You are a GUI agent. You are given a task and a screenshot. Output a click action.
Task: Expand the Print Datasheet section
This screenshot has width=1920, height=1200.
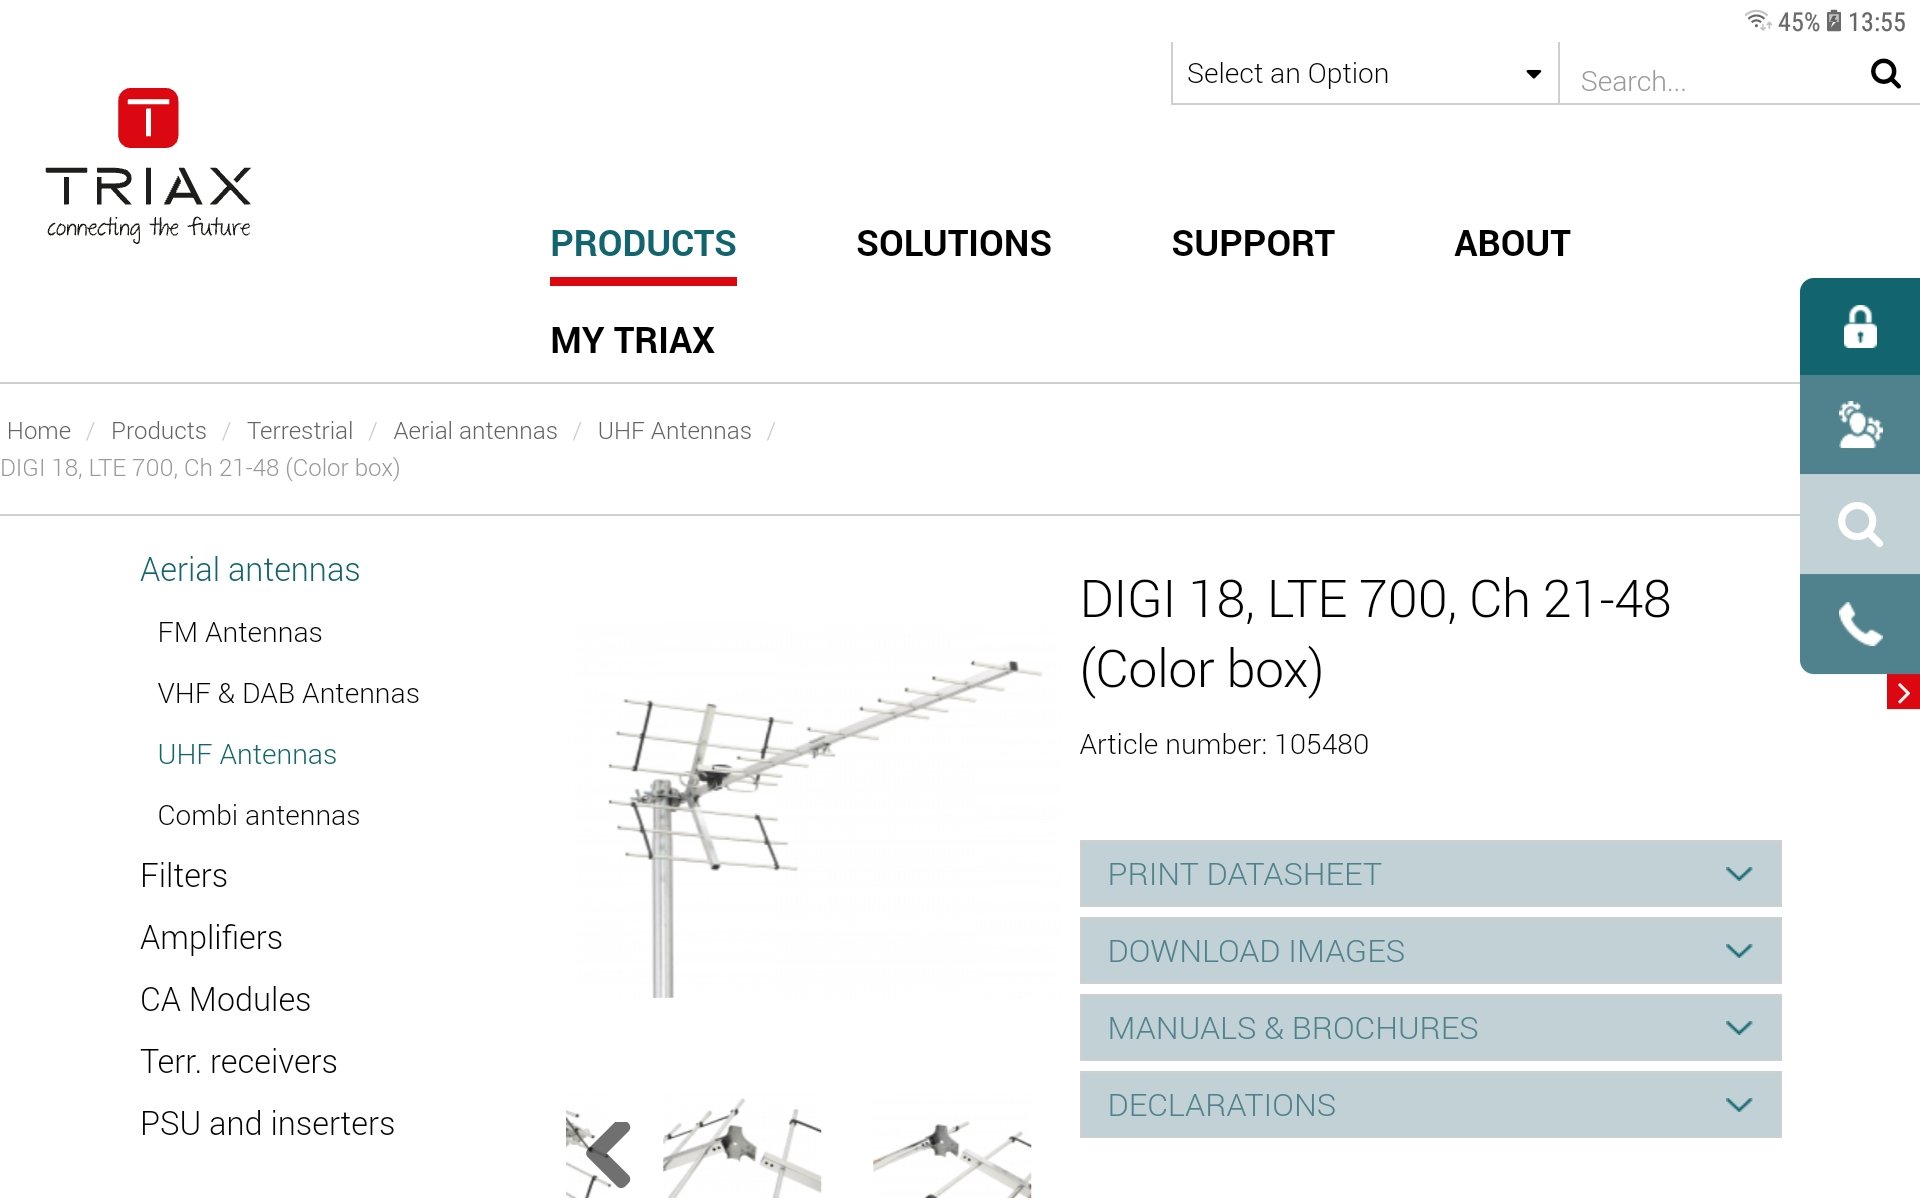point(1430,874)
